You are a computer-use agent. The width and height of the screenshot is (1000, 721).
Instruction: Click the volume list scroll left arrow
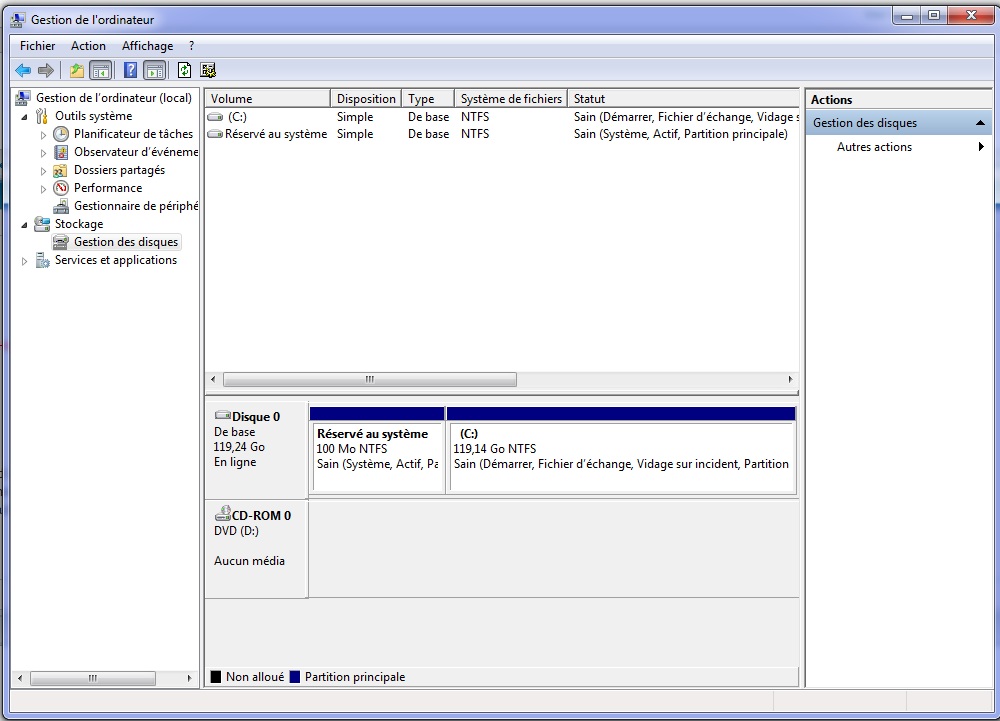213,379
